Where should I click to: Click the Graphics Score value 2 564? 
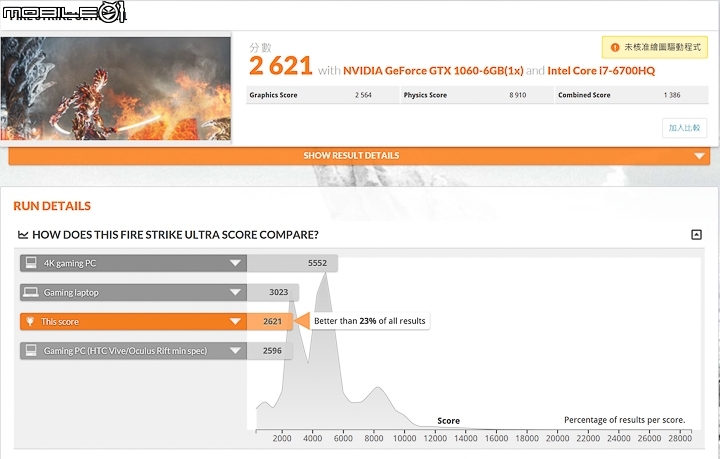(363, 95)
